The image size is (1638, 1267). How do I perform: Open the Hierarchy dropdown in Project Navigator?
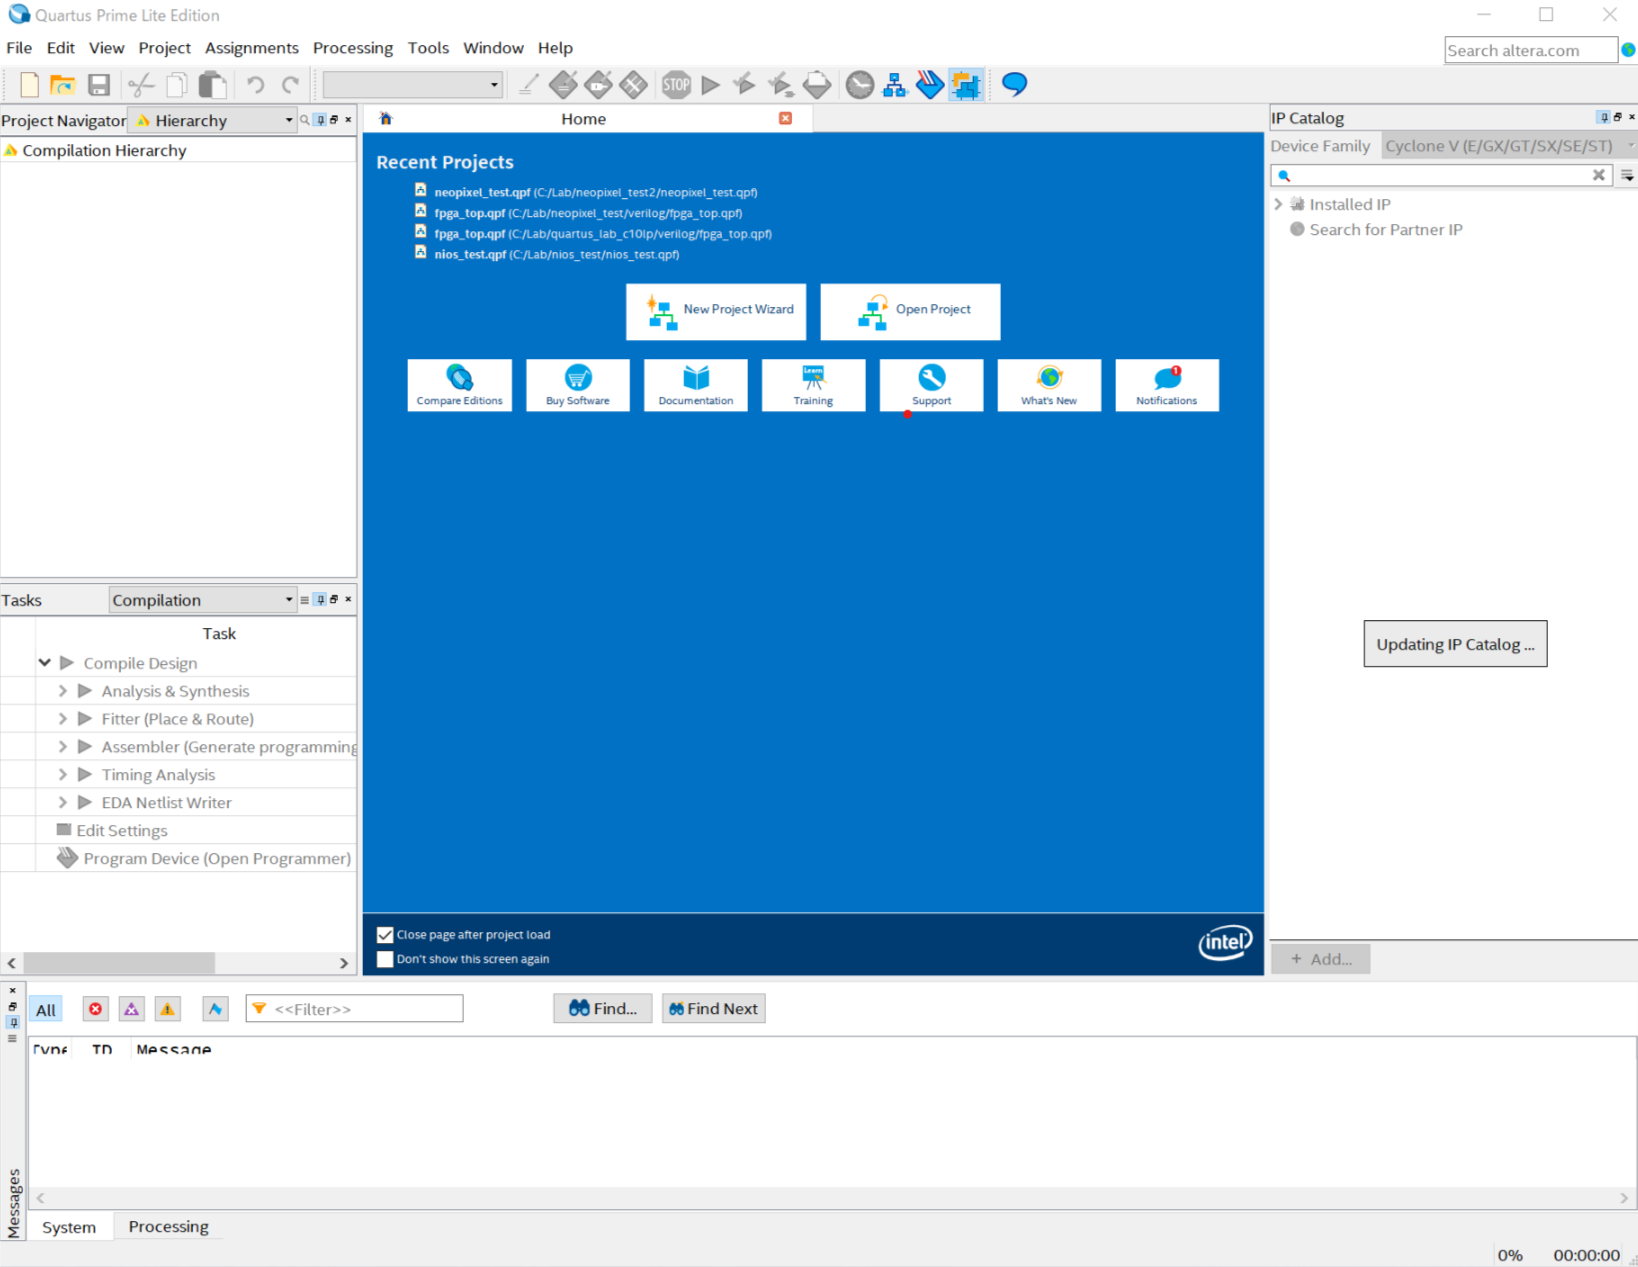pyautogui.click(x=289, y=120)
